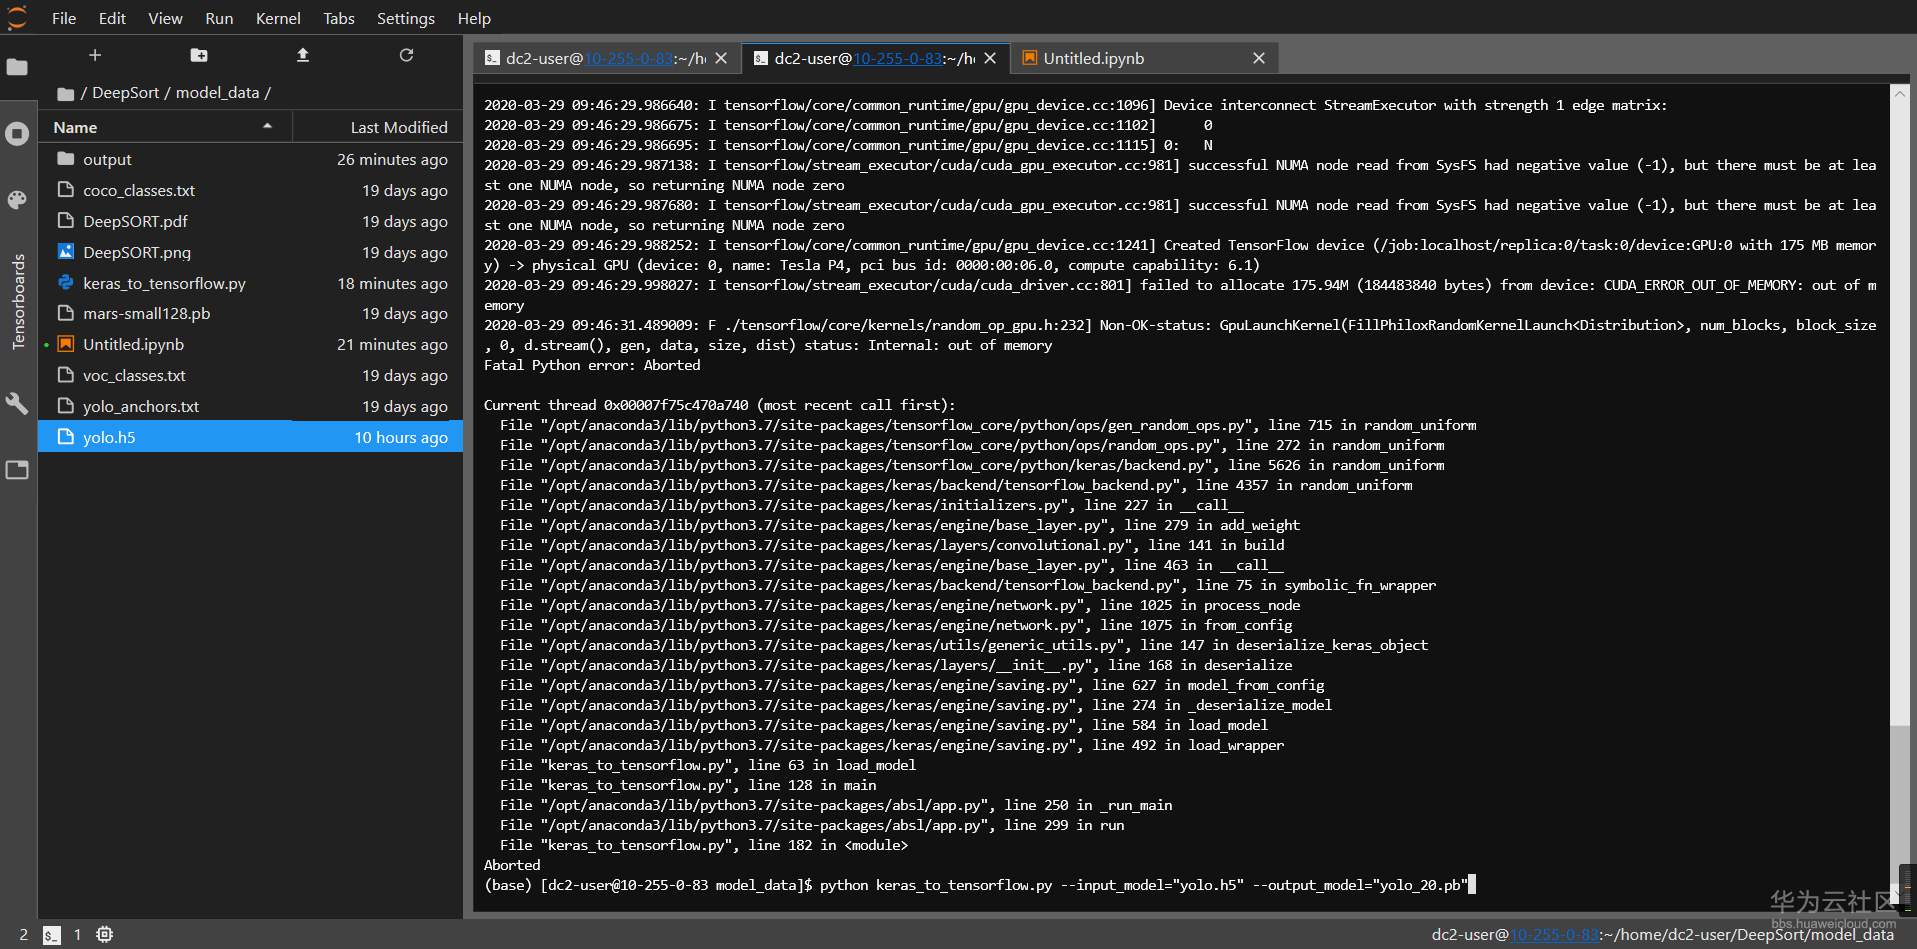Select DeepSORT.pdf in the file list
Screen dimensions: 1917x949
coord(250,221)
